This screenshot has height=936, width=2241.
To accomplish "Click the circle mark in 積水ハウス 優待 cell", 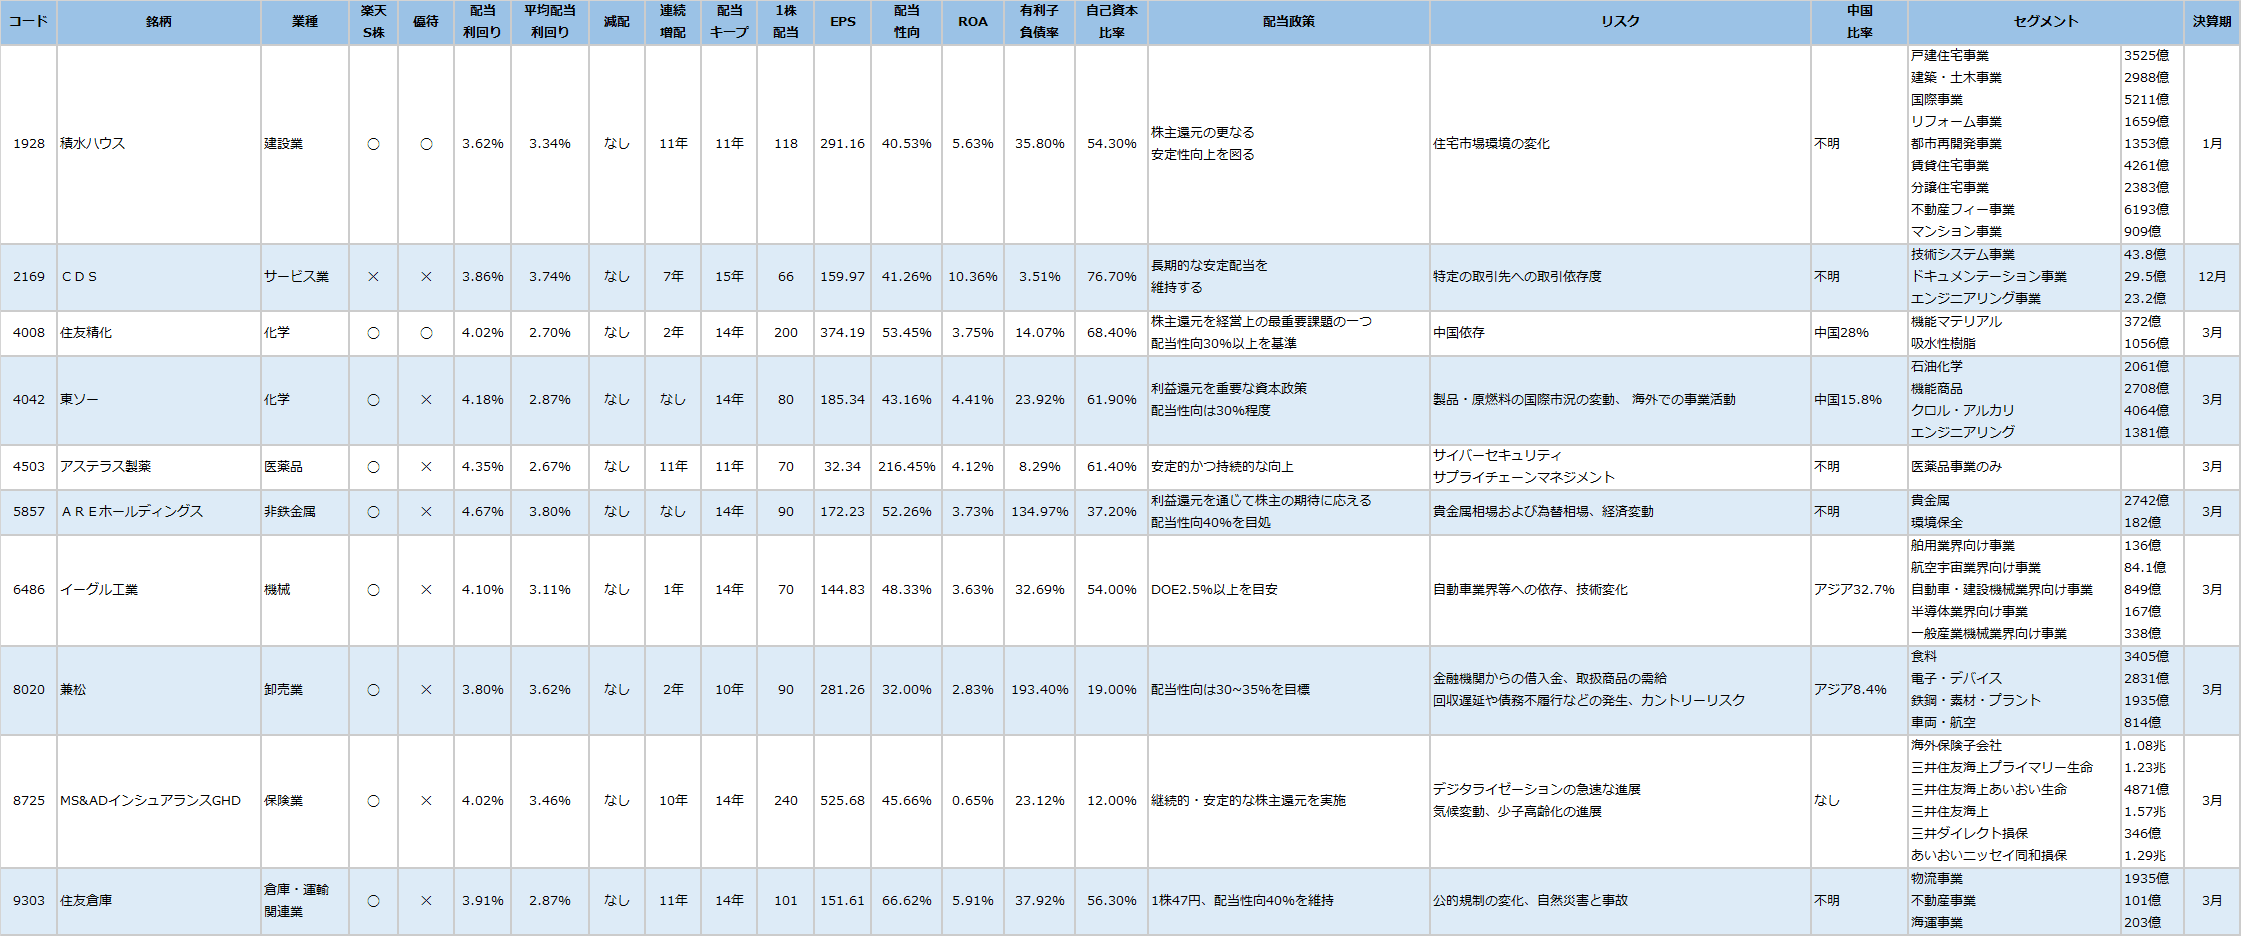I will click(426, 144).
